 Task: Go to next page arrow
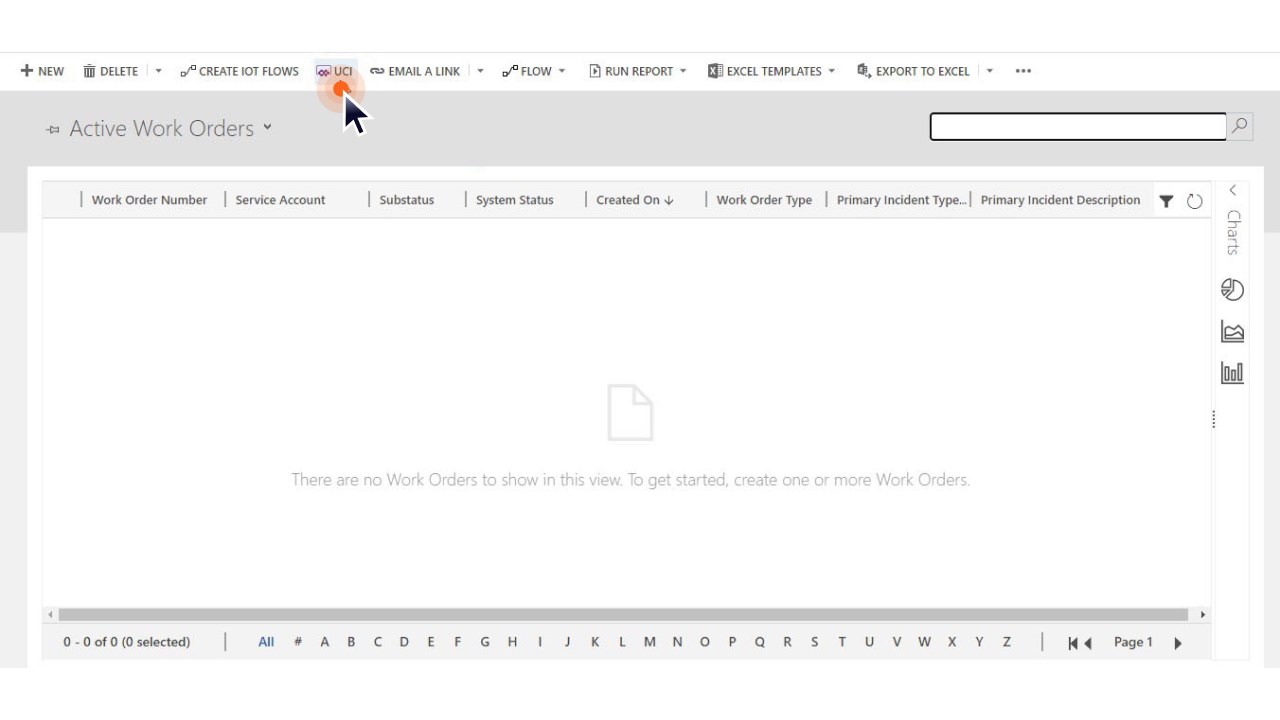(x=1178, y=643)
